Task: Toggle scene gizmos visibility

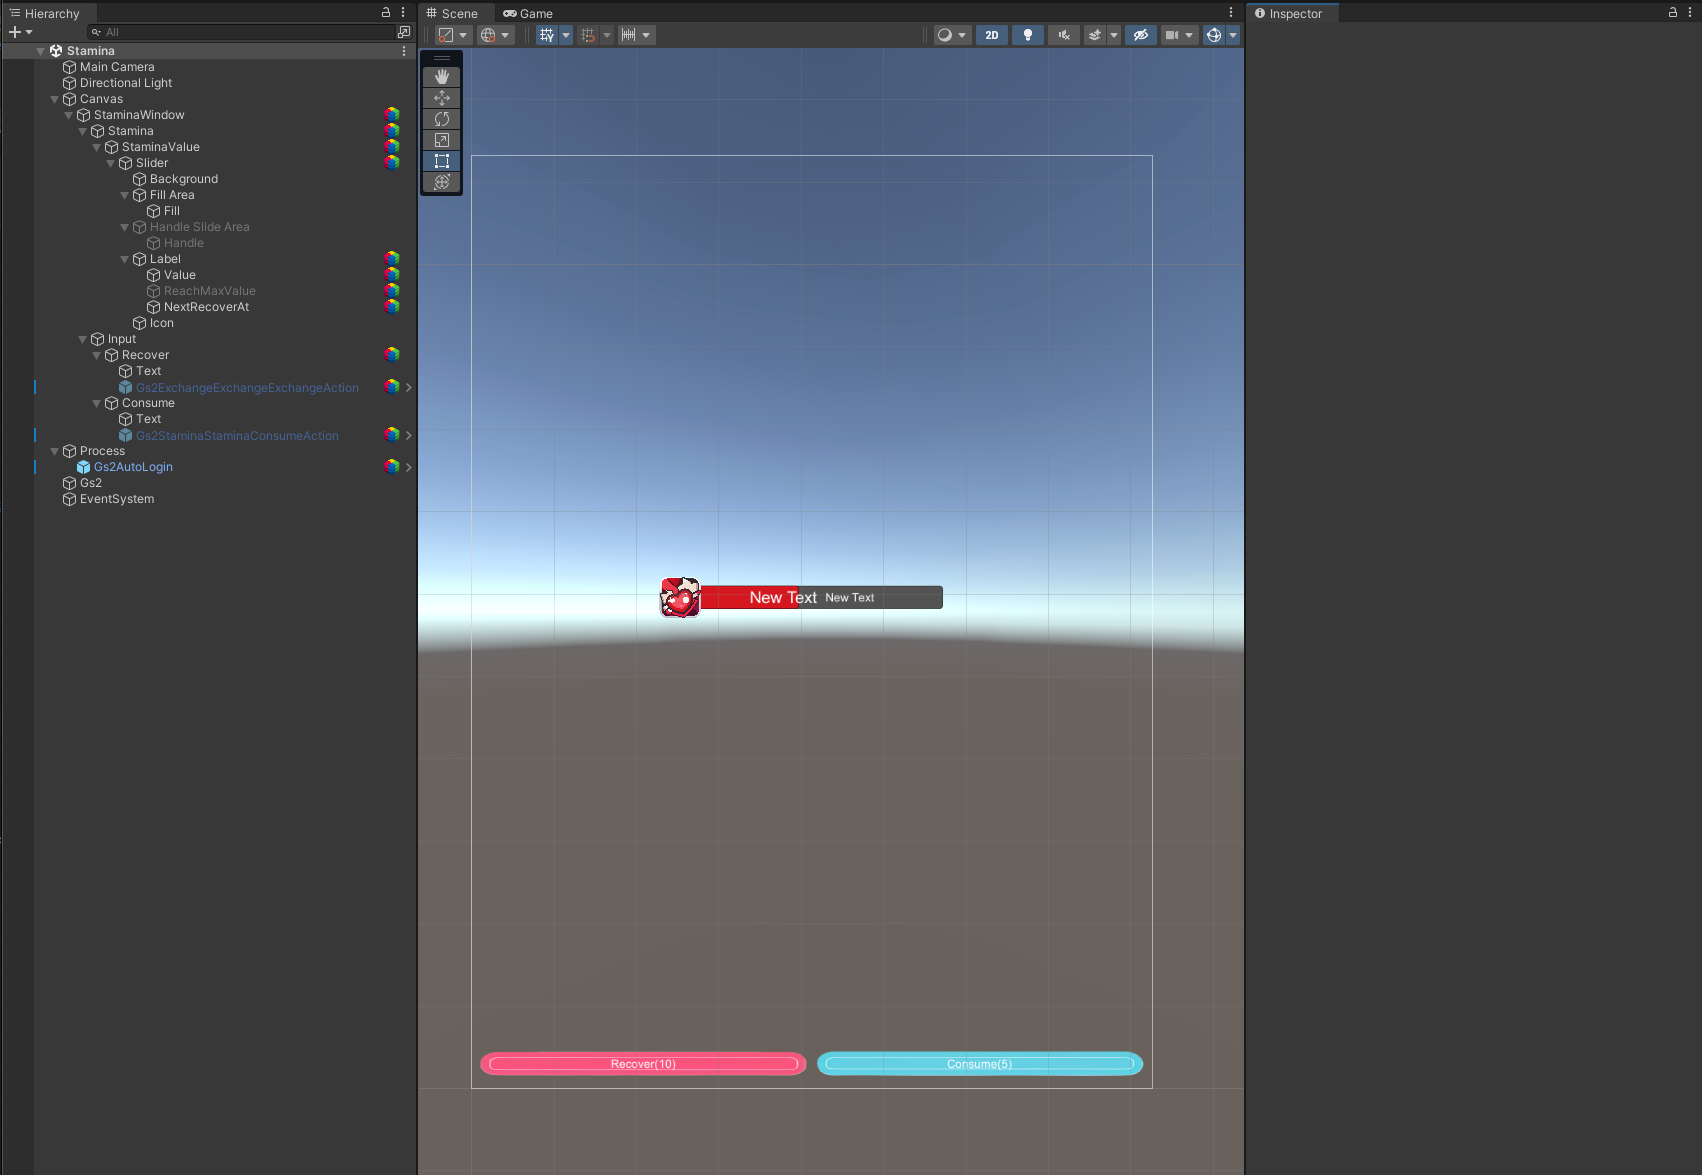Action: point(1214,35)
